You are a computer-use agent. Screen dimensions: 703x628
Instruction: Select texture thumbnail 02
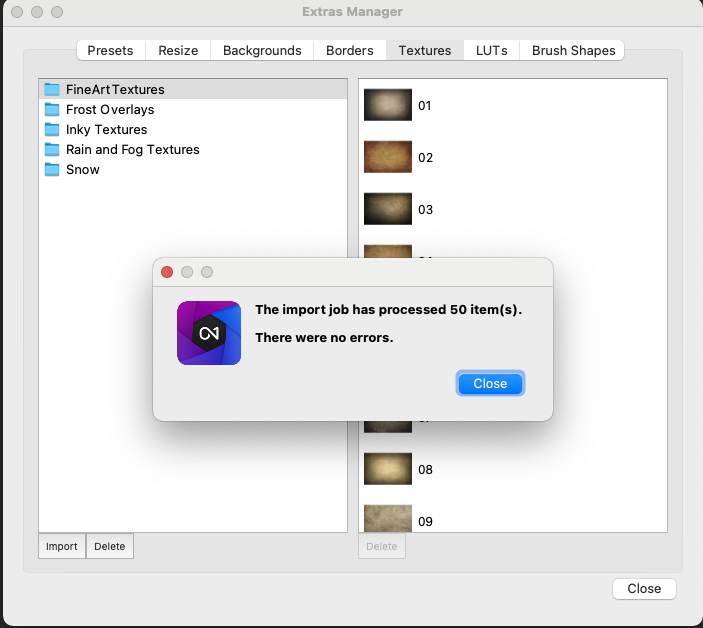[387, 157]
